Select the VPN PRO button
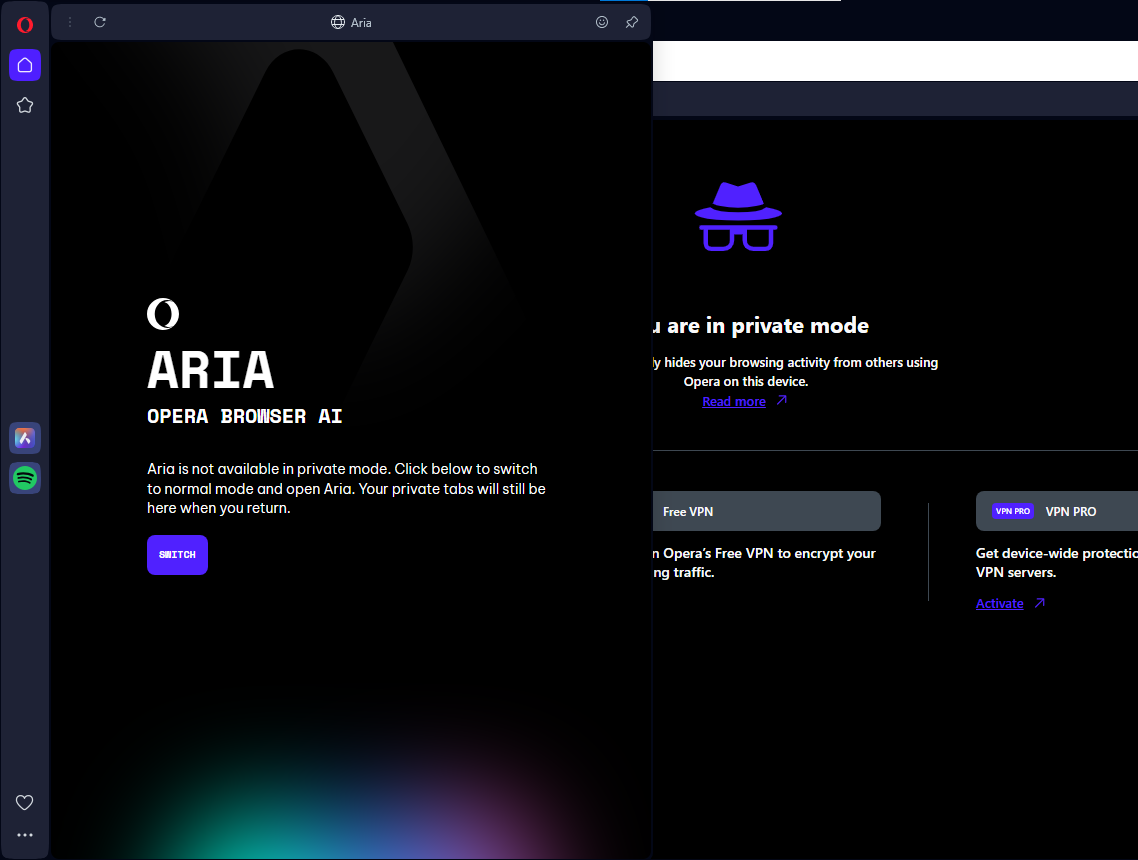 coord(1055,511)
